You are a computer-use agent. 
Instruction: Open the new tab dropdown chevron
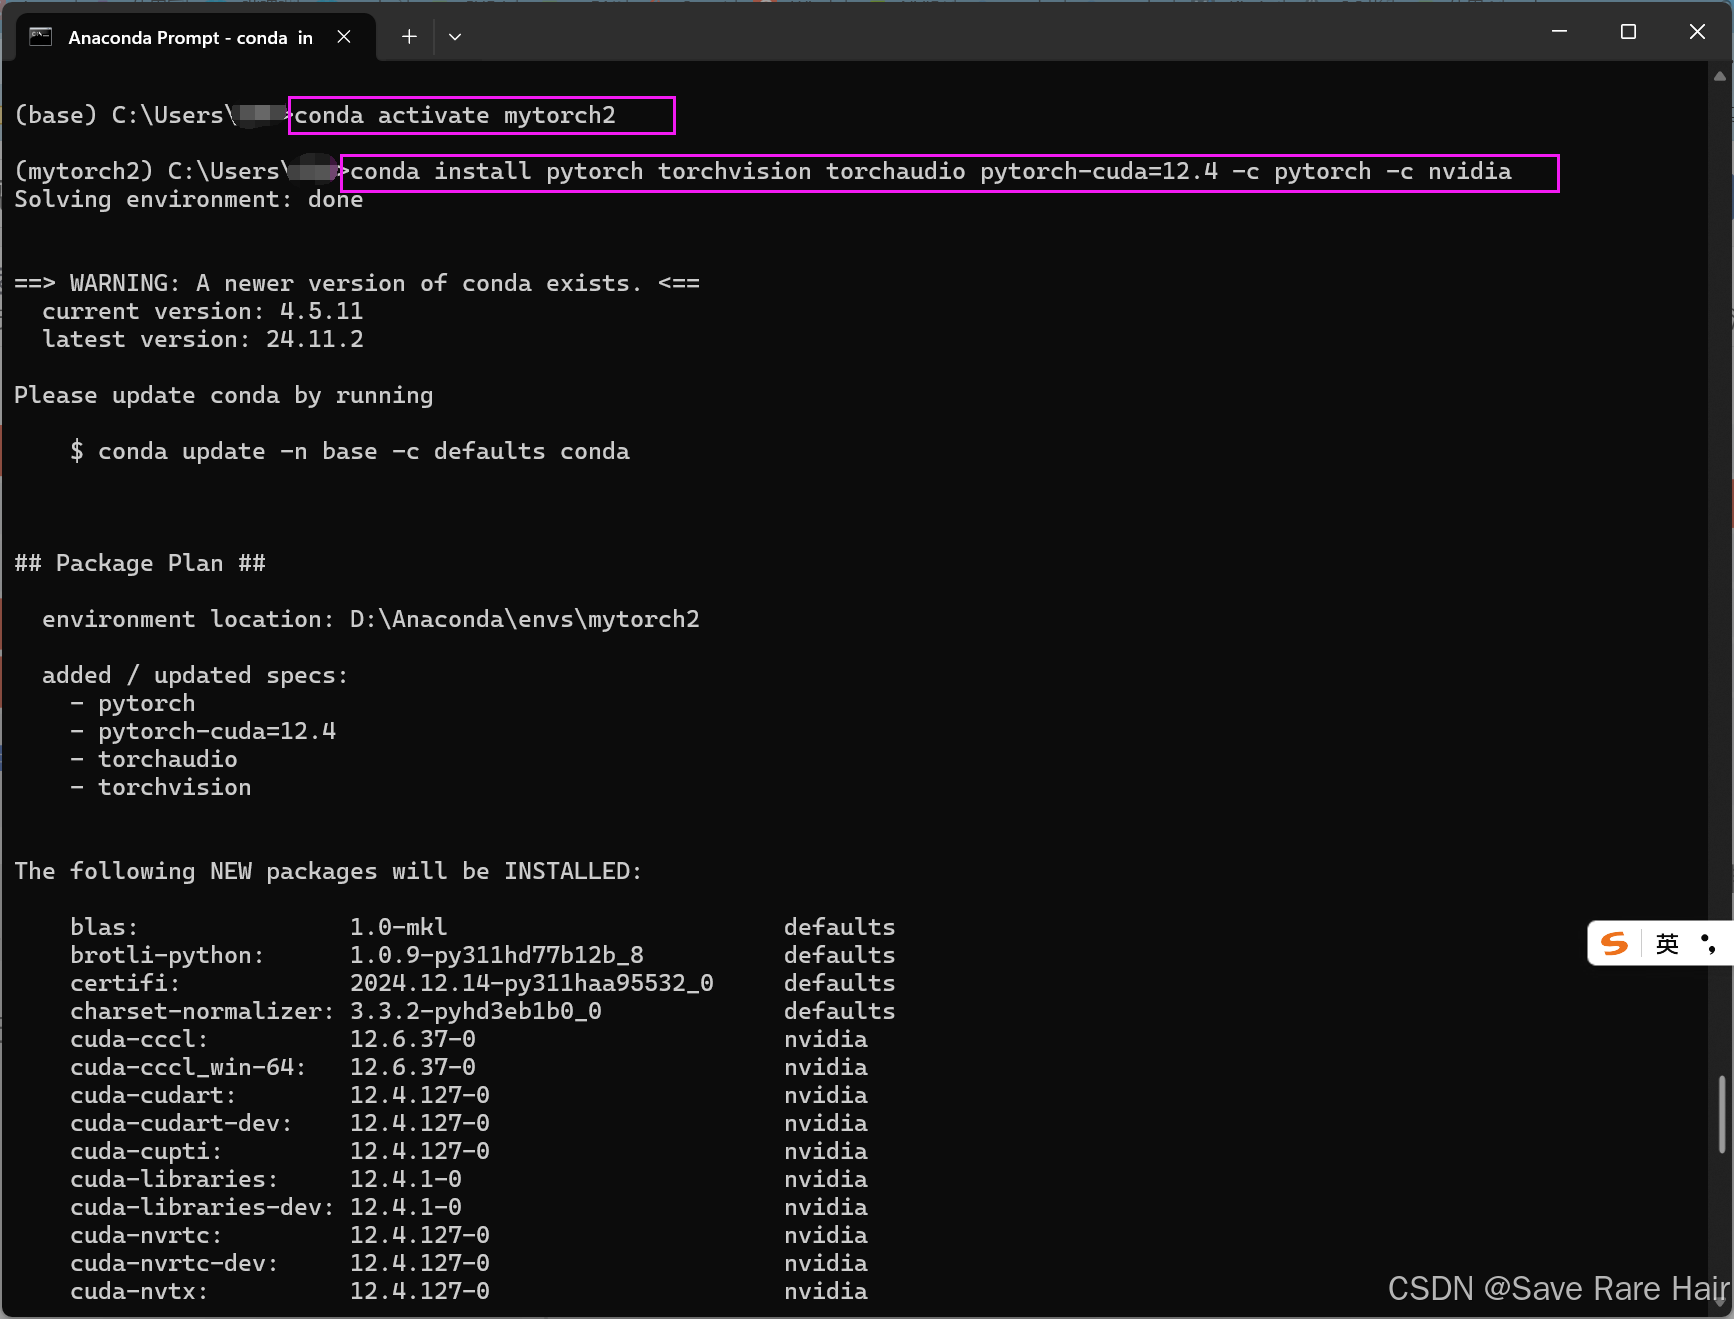(455, 36)
